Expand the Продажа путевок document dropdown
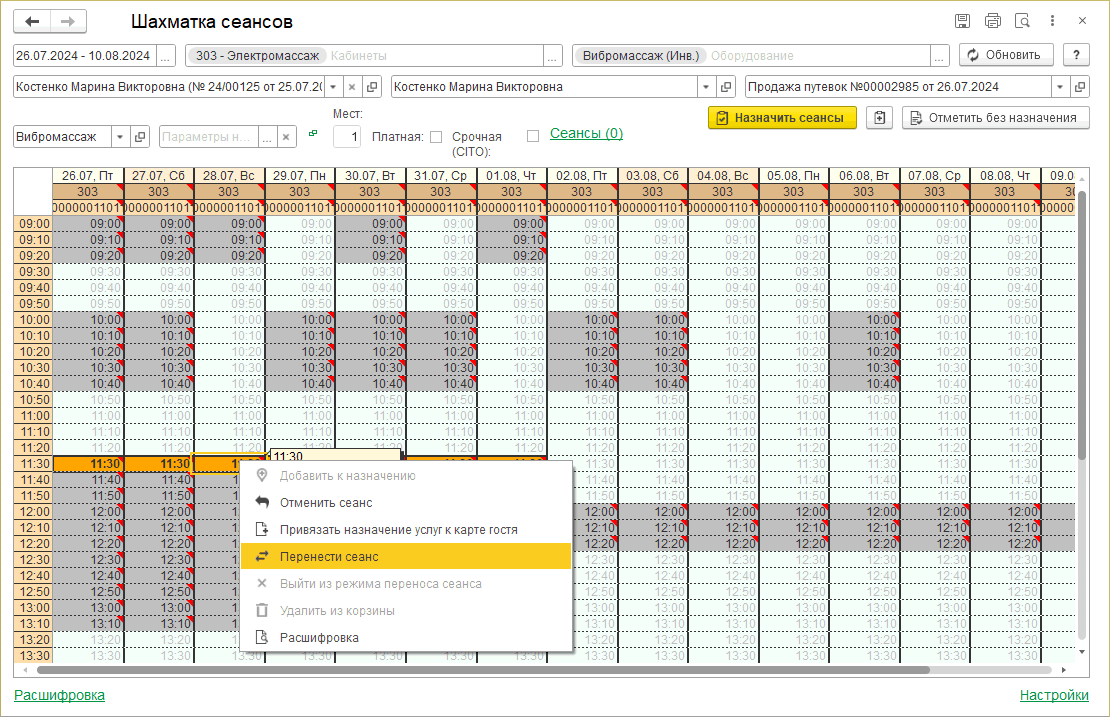The width and height of the screenshot is (1110, 717). tap(1059, 87)
